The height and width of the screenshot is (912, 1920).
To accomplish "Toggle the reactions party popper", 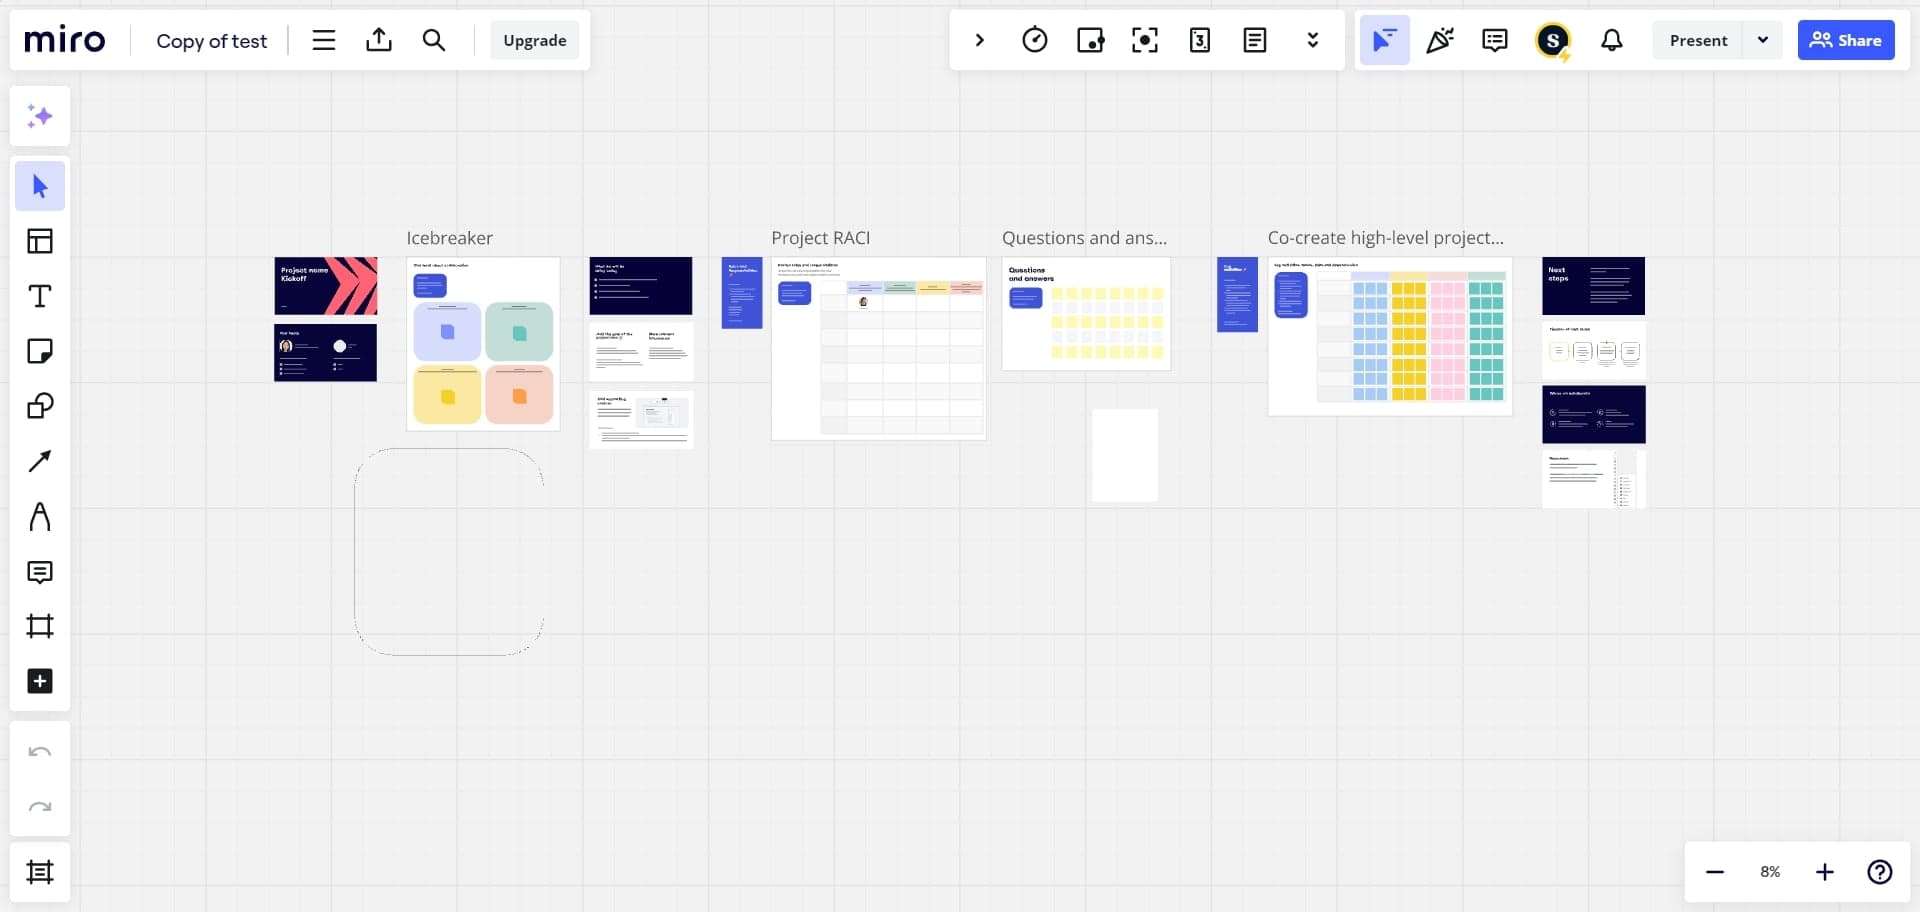I will 1439,40.
